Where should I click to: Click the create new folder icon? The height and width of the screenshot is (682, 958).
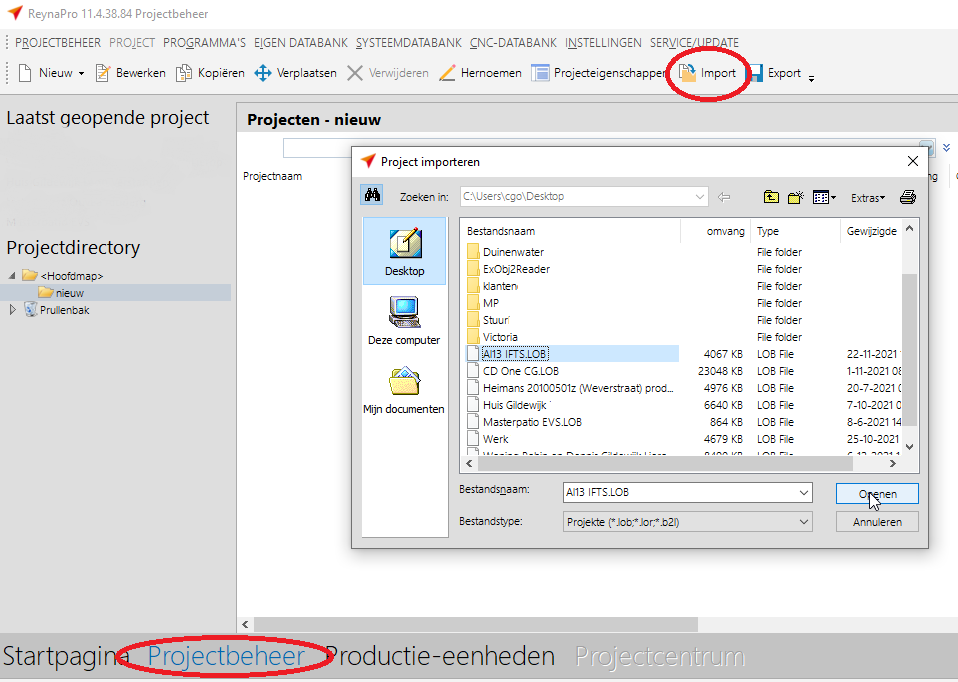pyautogui.click(x=796, y=197)
